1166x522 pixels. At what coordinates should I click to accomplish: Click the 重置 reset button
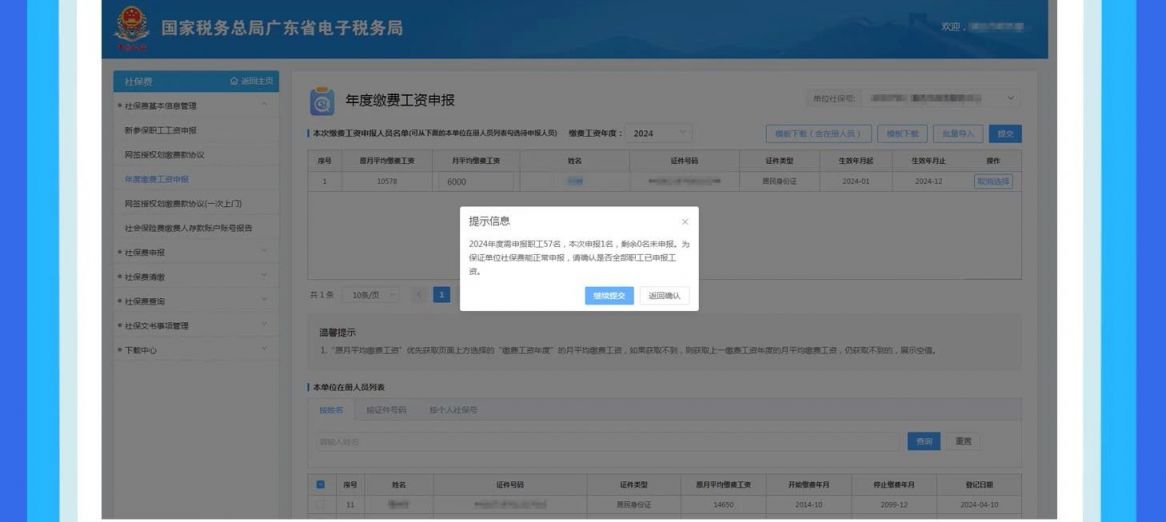click(963, 442)
